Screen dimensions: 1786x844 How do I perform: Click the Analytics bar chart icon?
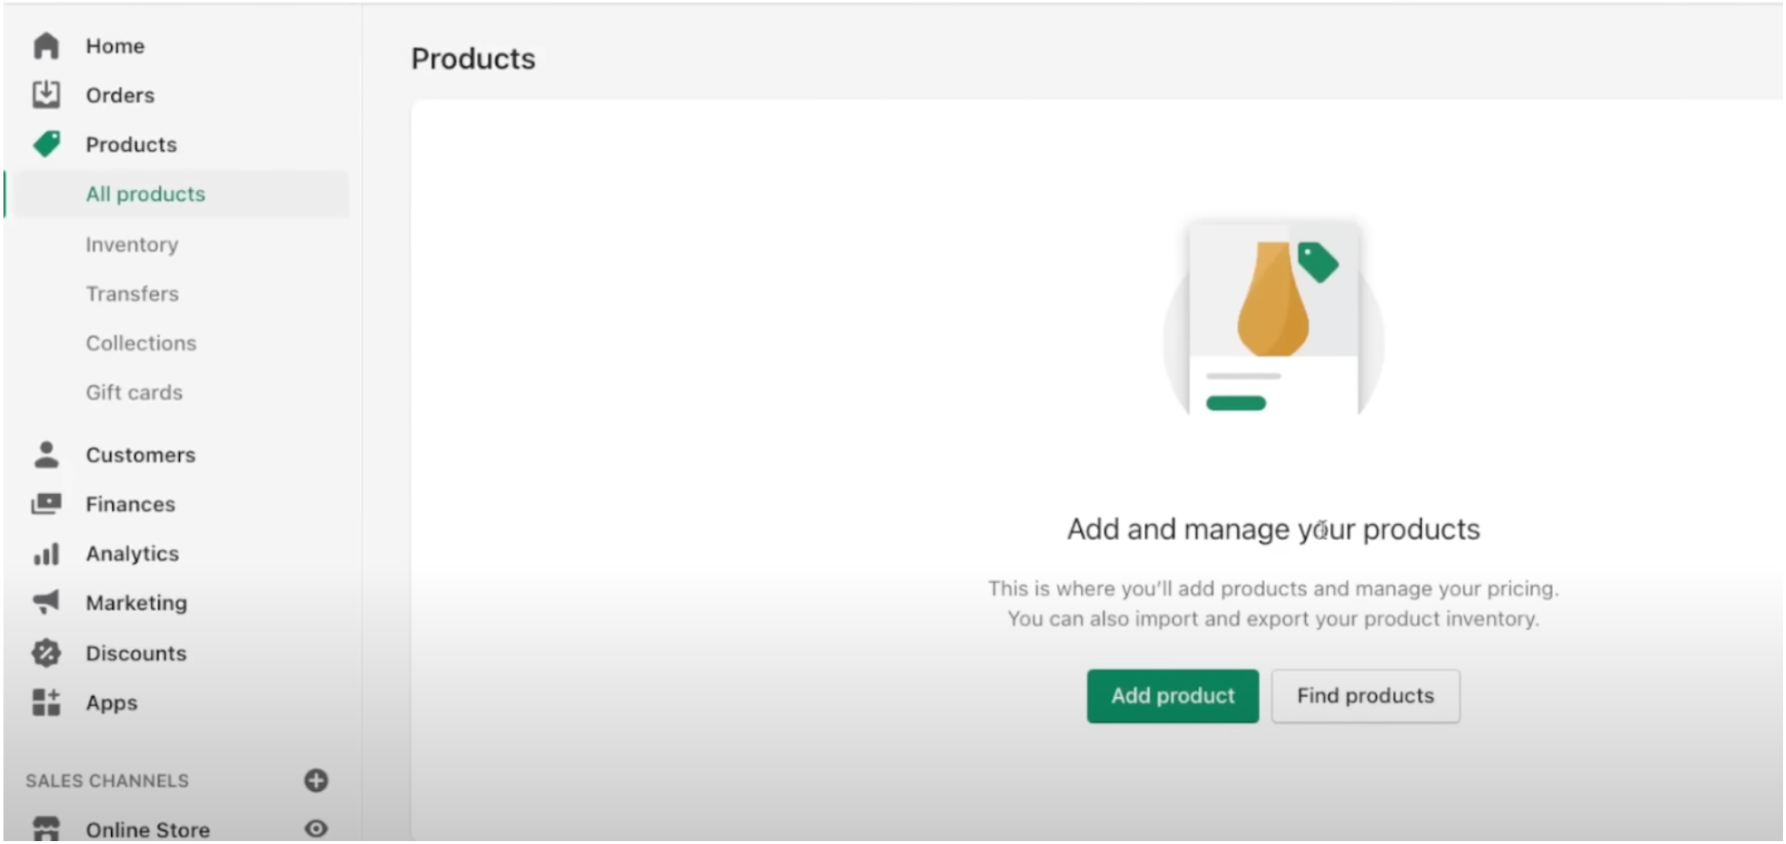(x=46, y=554)
